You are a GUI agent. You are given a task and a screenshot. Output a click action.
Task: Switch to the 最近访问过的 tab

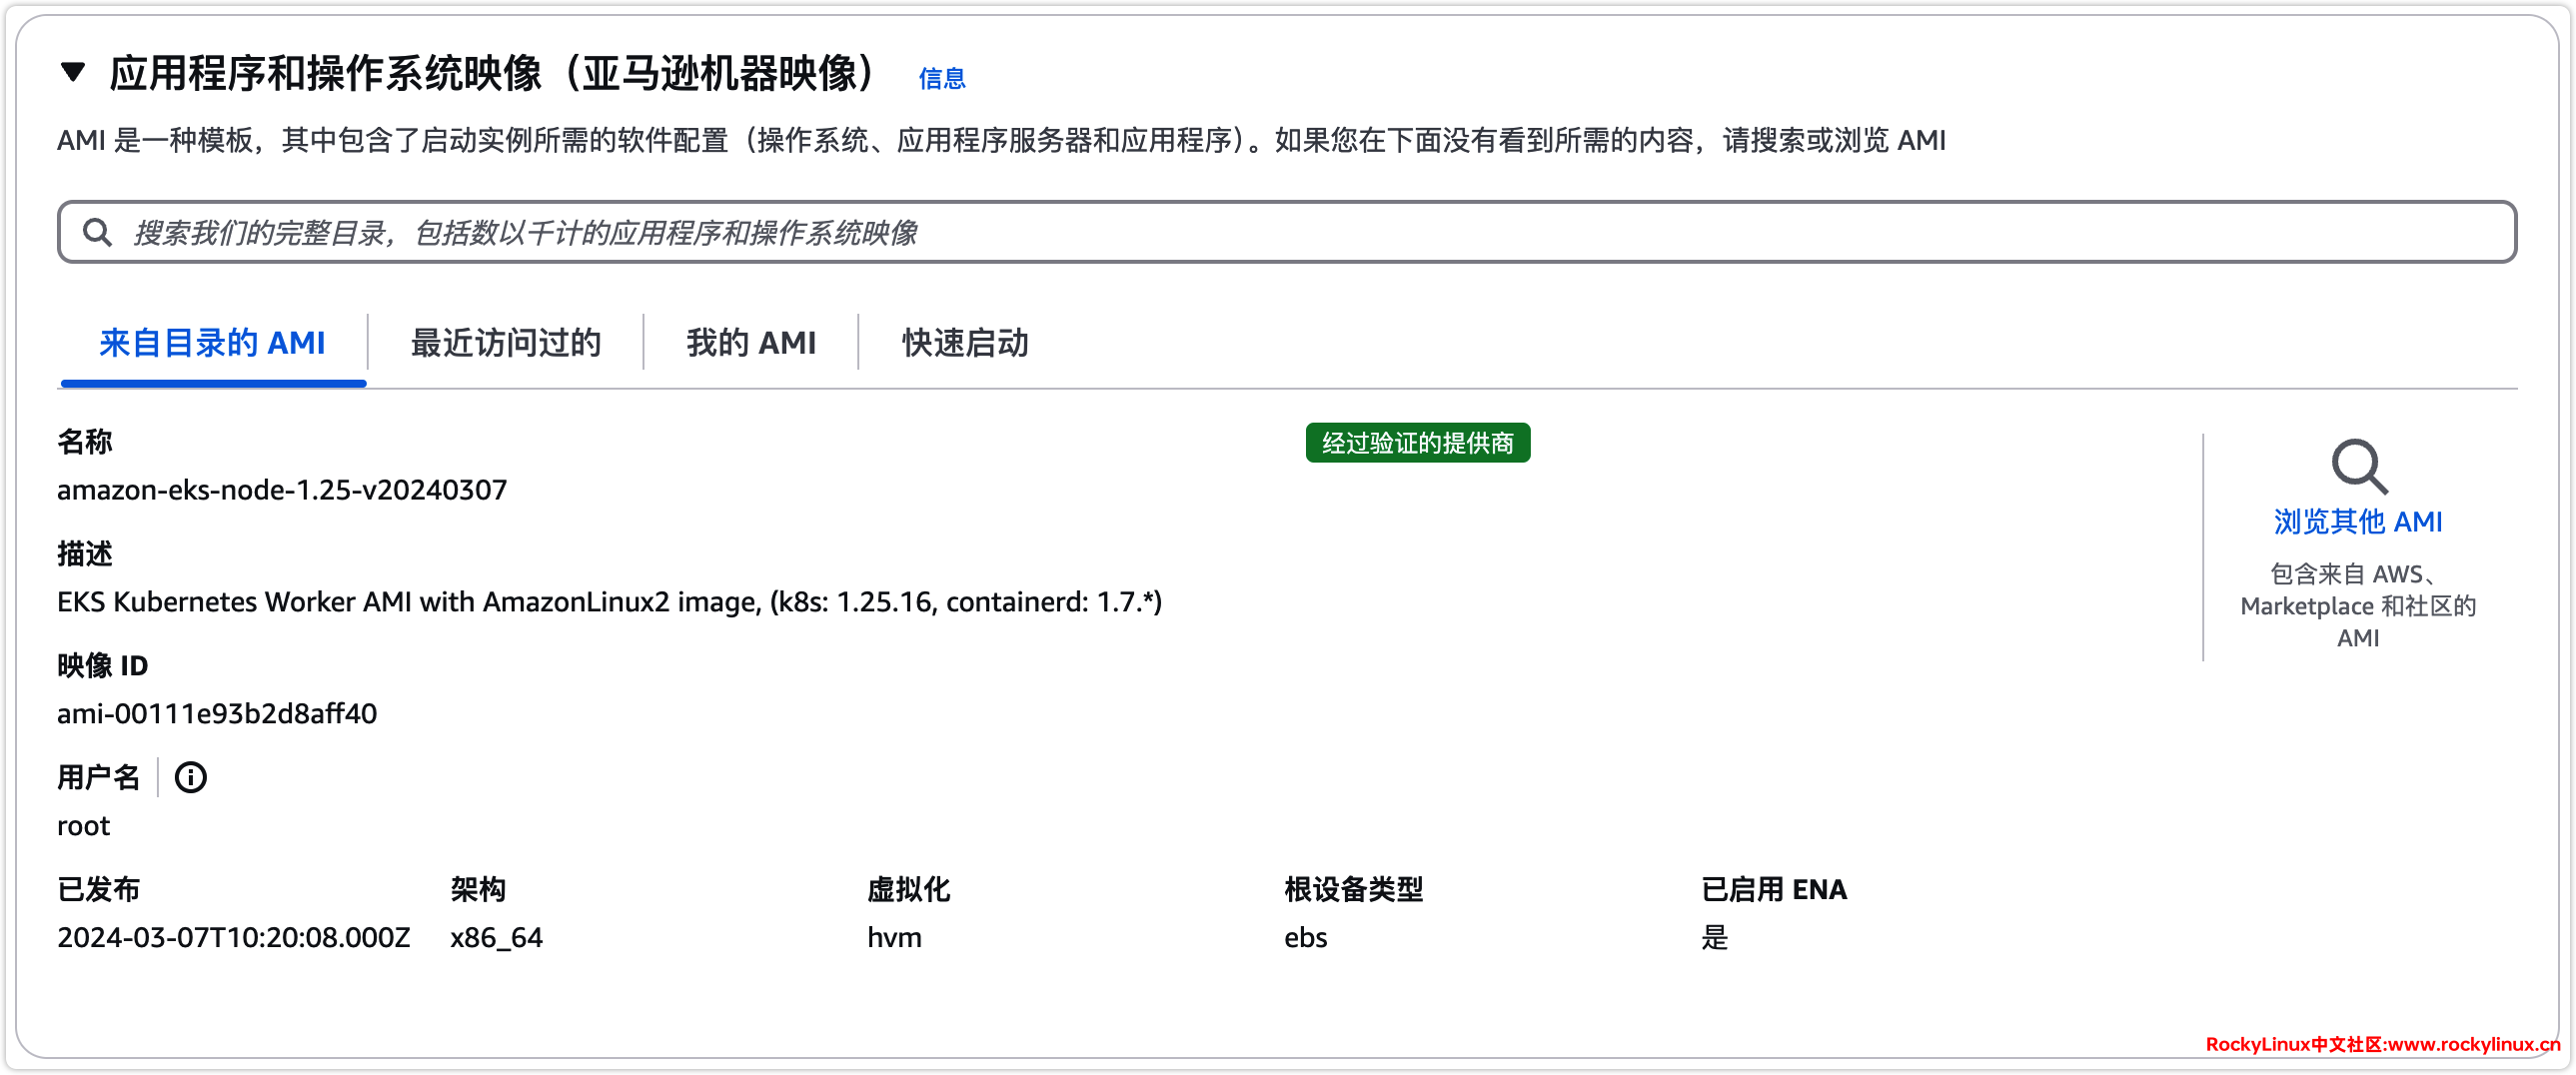coord(505,343)
